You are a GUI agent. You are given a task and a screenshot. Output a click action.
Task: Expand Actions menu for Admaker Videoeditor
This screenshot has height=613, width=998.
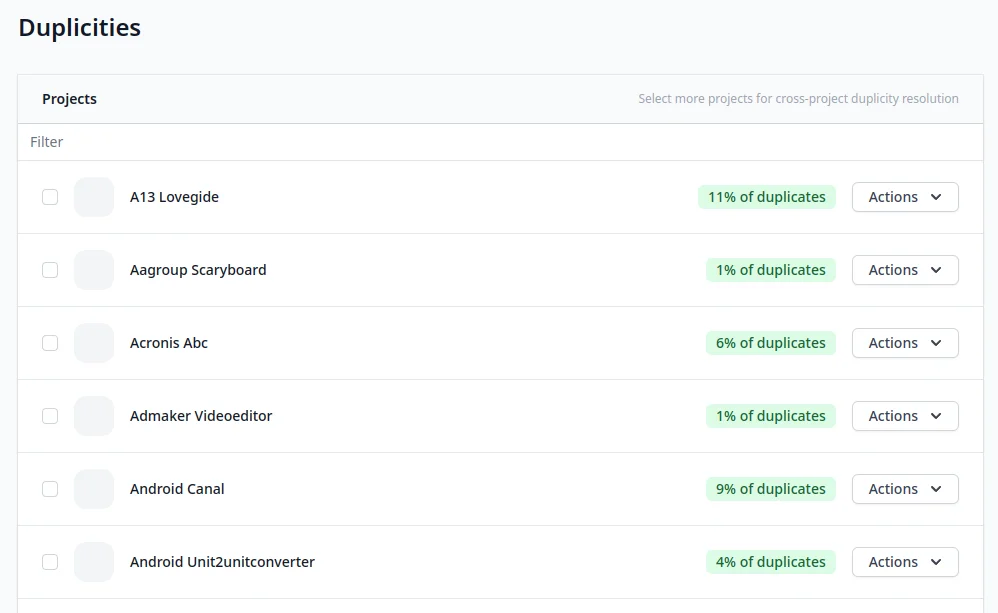(904, 416)
